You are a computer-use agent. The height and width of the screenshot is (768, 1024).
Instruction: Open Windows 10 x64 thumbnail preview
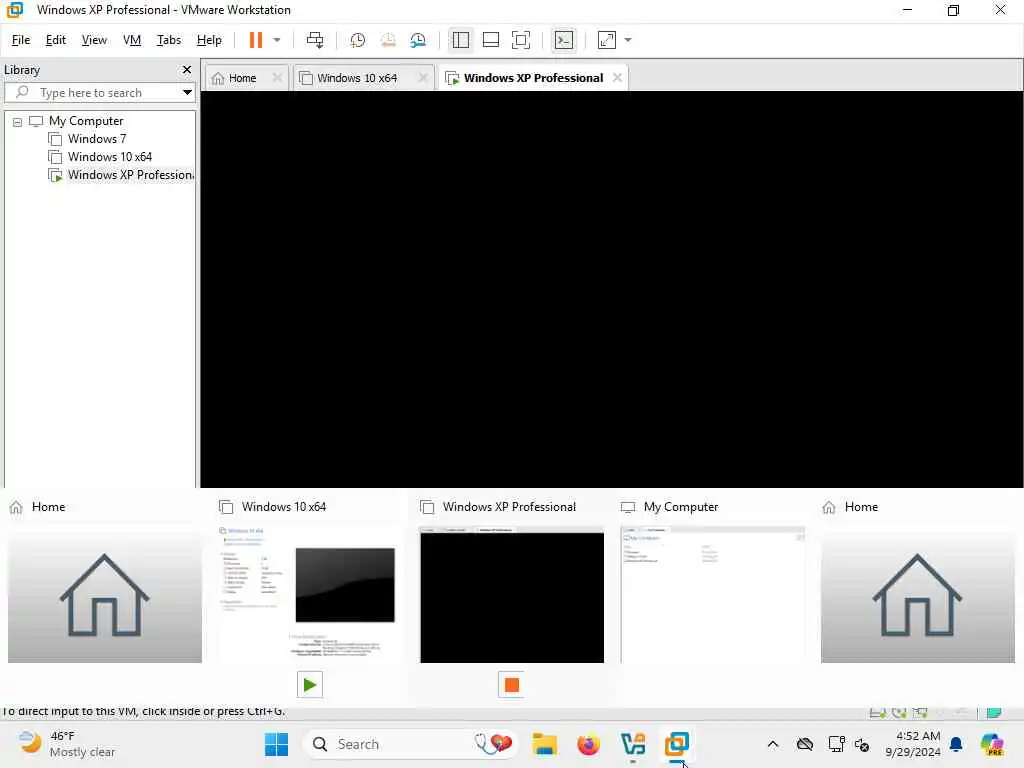point(308,592)
